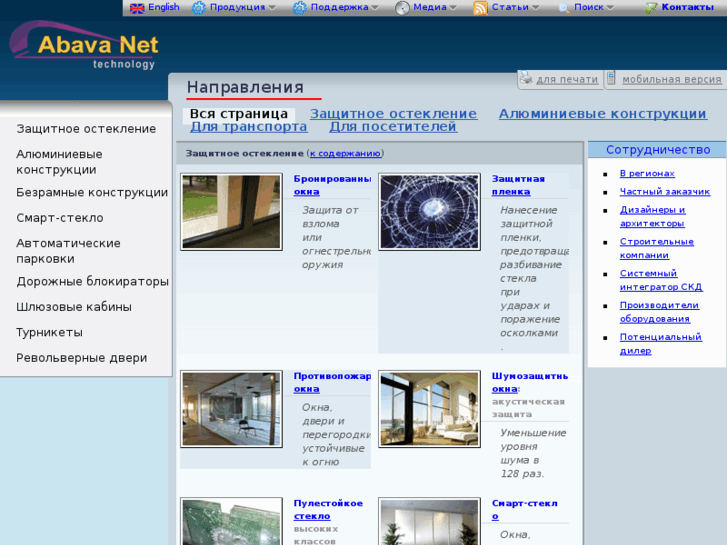Switch to the Для транспорта tab

[249, 127]
